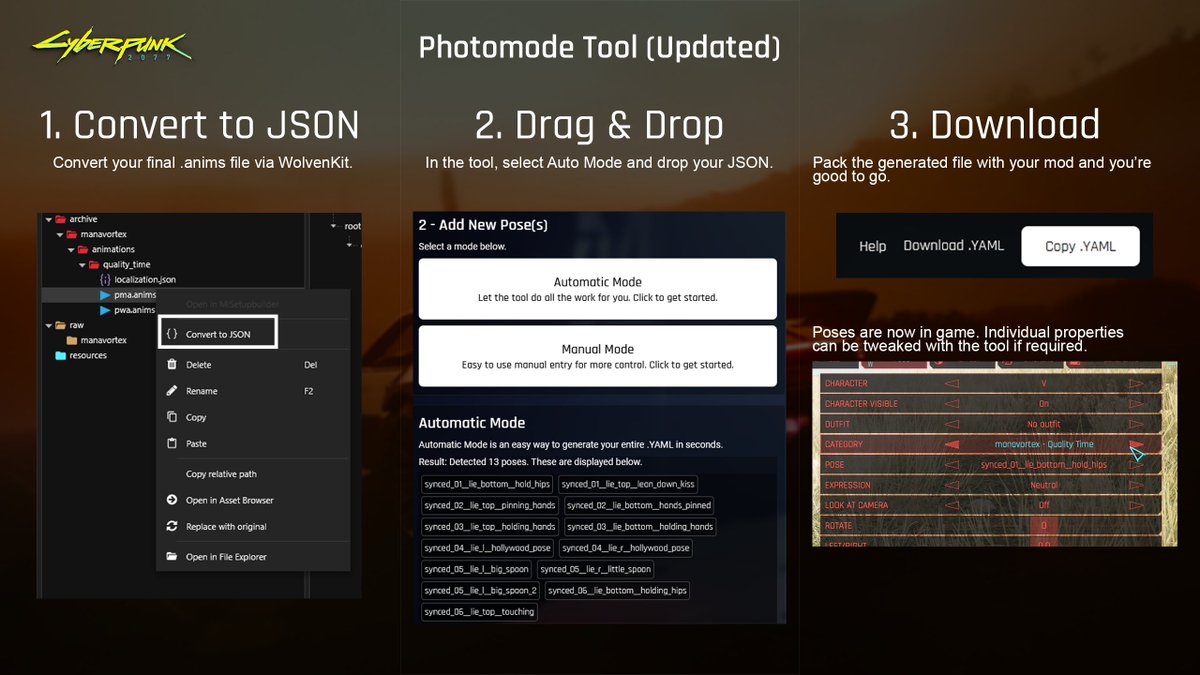Click the Neutral expression value
Image resolution: width=1200 pixels, height=675 pixels.
pyautogui.click(x=1044, y=485)
